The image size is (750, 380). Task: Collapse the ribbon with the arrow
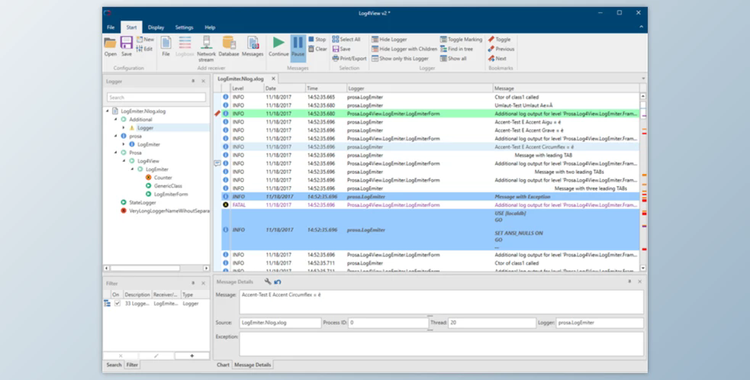[x=641, y=27]
